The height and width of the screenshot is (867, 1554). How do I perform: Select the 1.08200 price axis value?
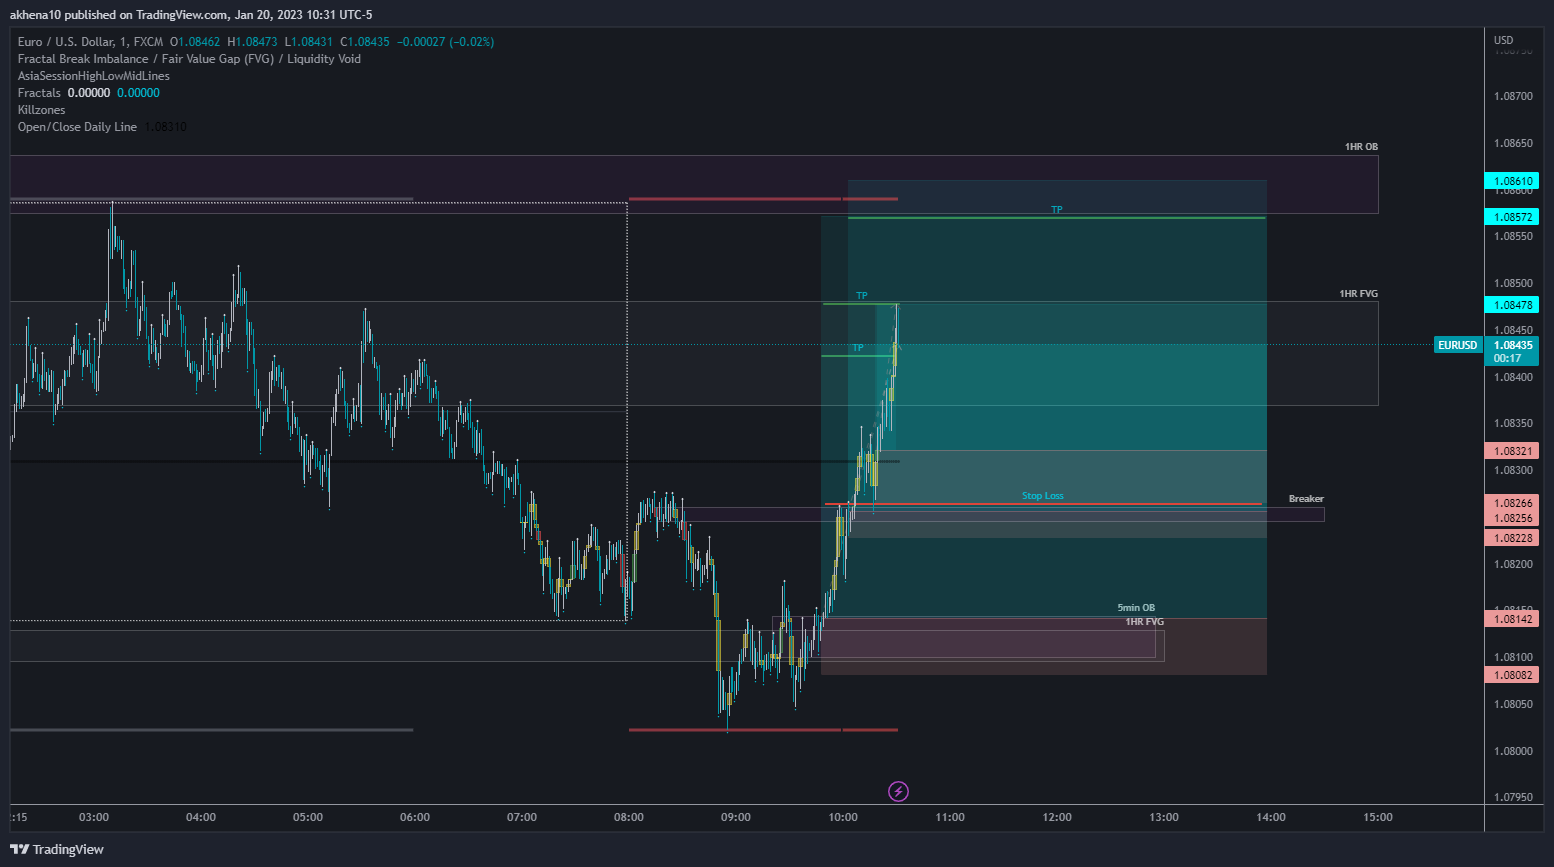tap(1513, 564)
